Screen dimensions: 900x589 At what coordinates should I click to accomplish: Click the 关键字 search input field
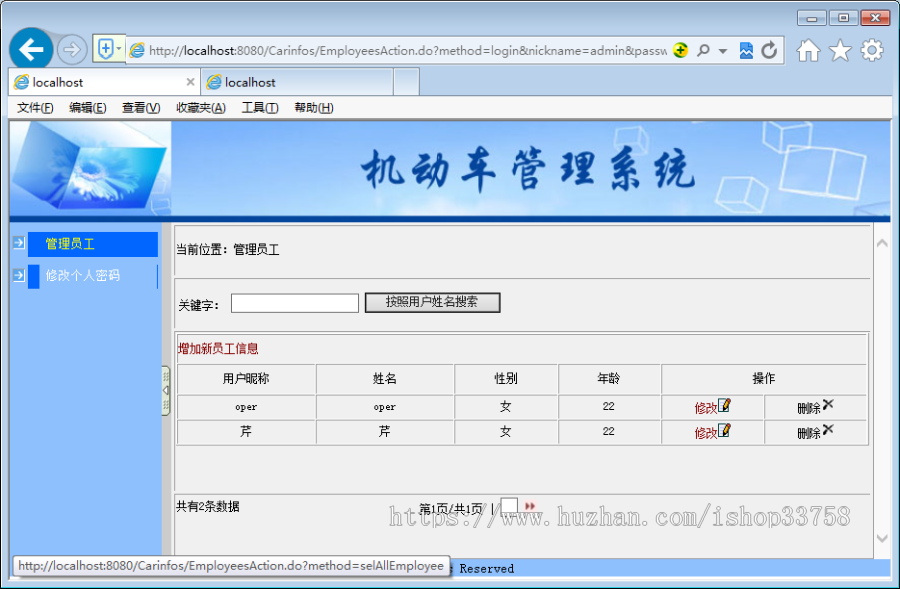point(294,303)
